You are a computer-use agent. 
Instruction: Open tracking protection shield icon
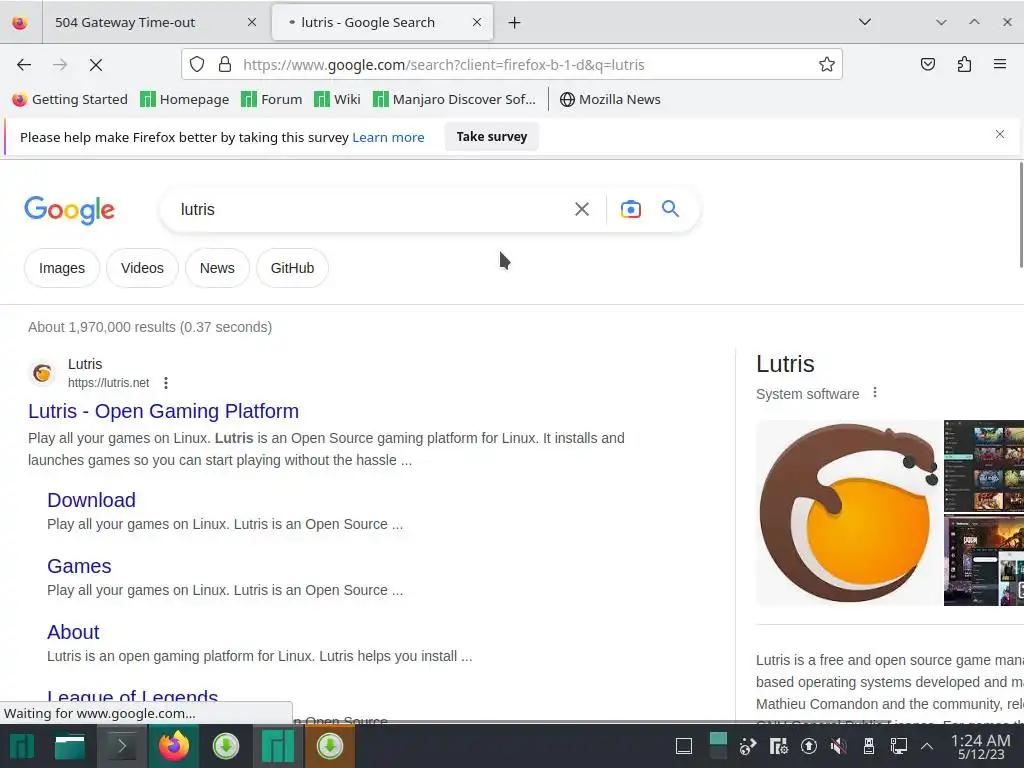197,64
